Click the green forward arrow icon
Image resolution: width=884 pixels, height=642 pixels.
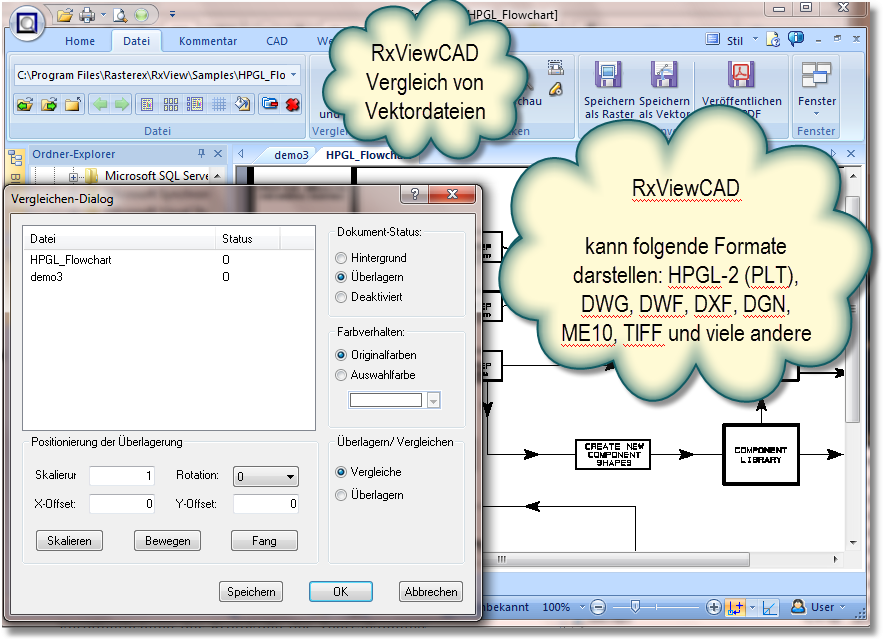121,104
